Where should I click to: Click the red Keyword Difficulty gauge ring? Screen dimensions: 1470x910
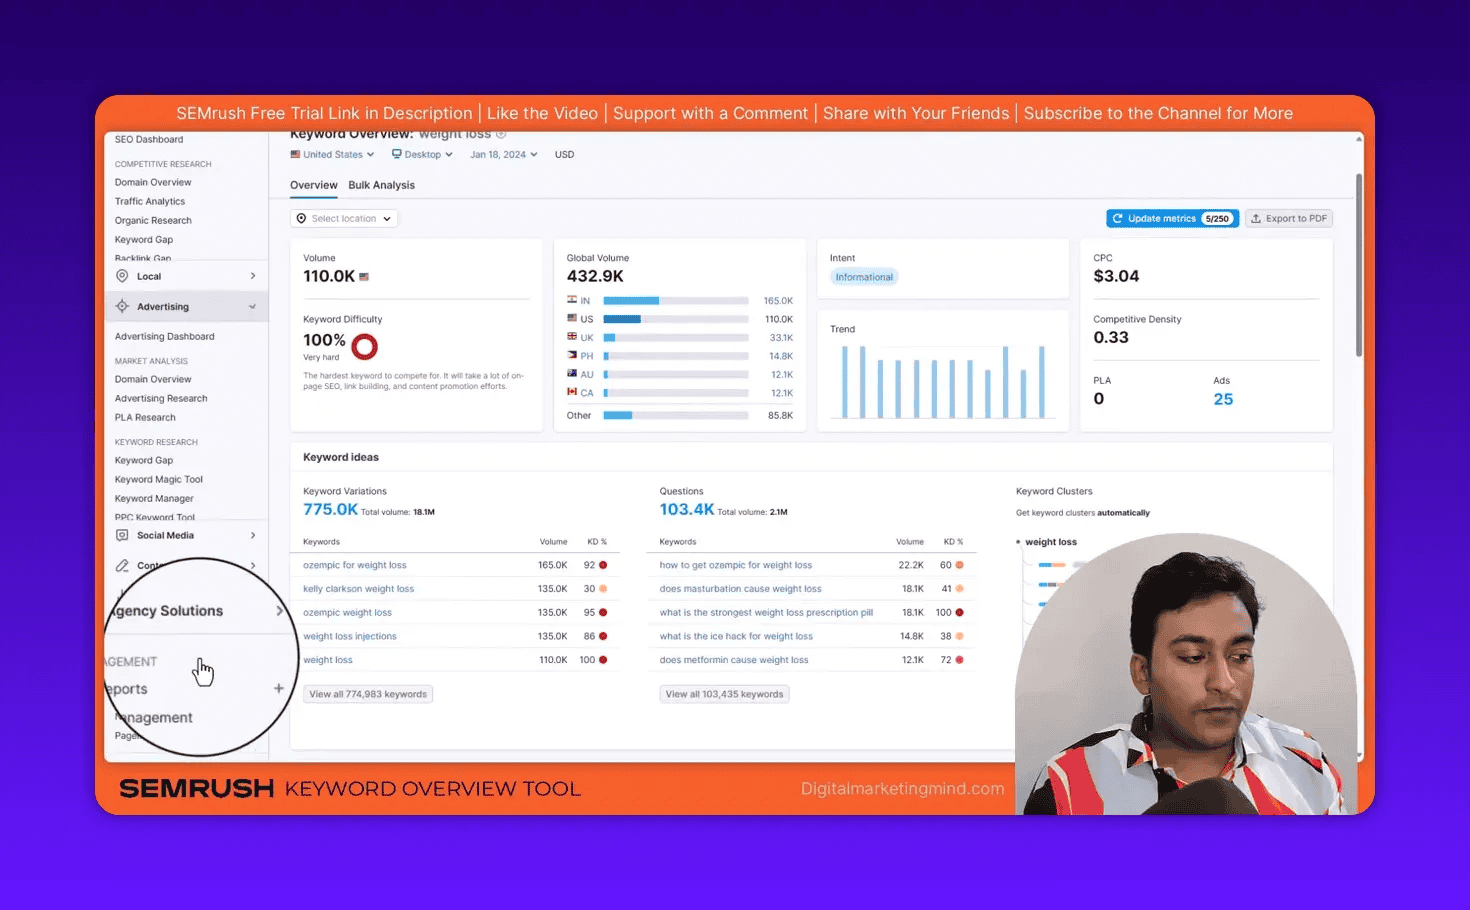click(364, 346)
